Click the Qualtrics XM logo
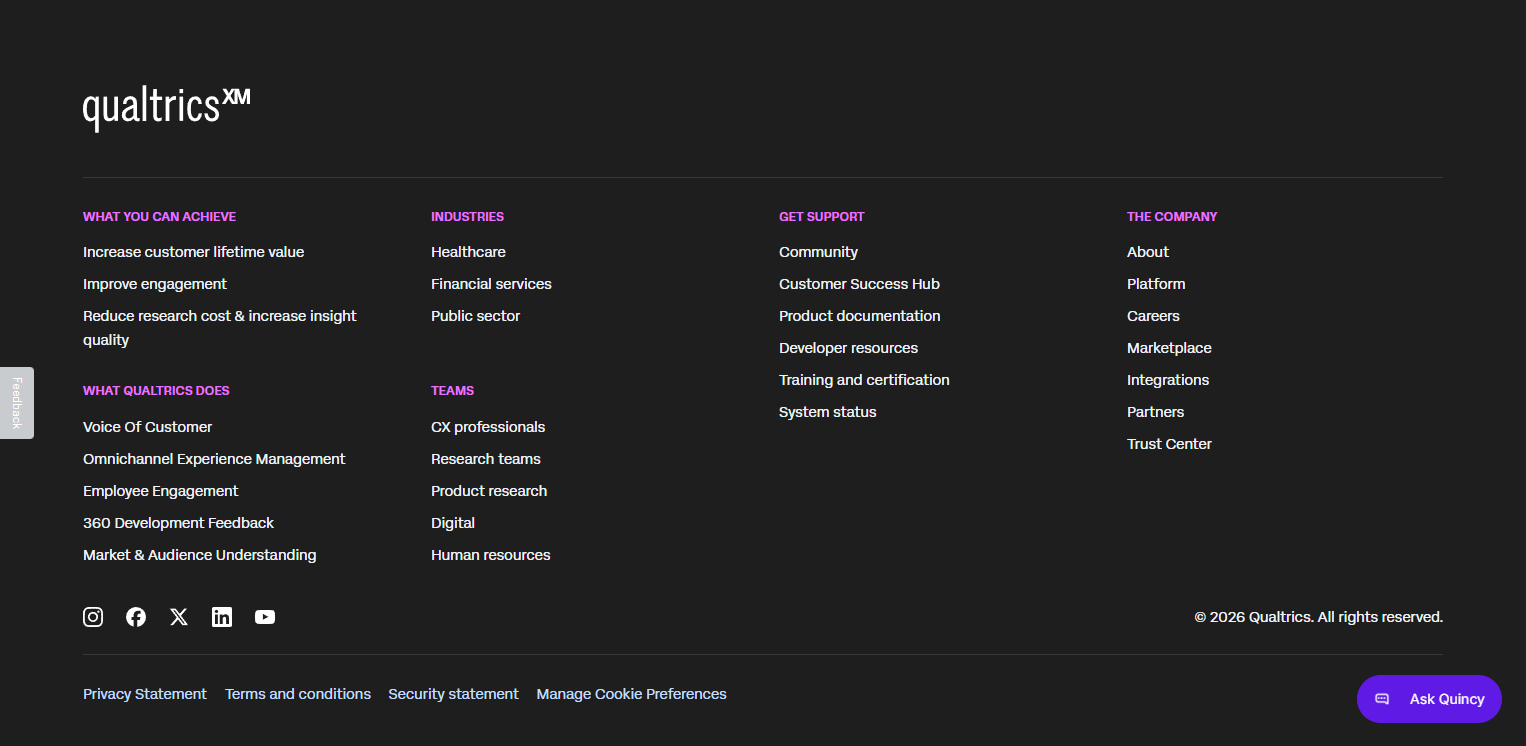The height and width of the screenshot is (746, 1526). pyautogui.click(x=166, y=108)
